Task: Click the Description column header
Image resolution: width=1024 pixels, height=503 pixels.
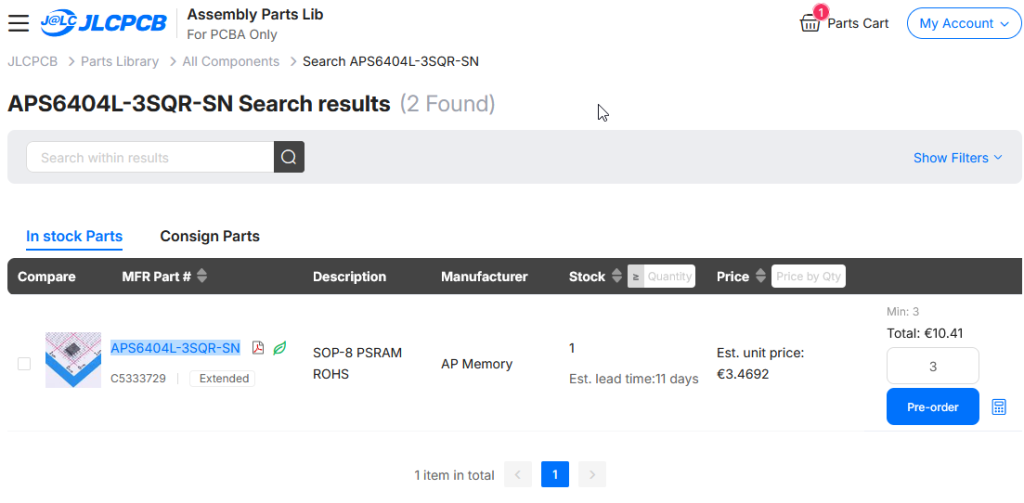Action: [349, 276]
